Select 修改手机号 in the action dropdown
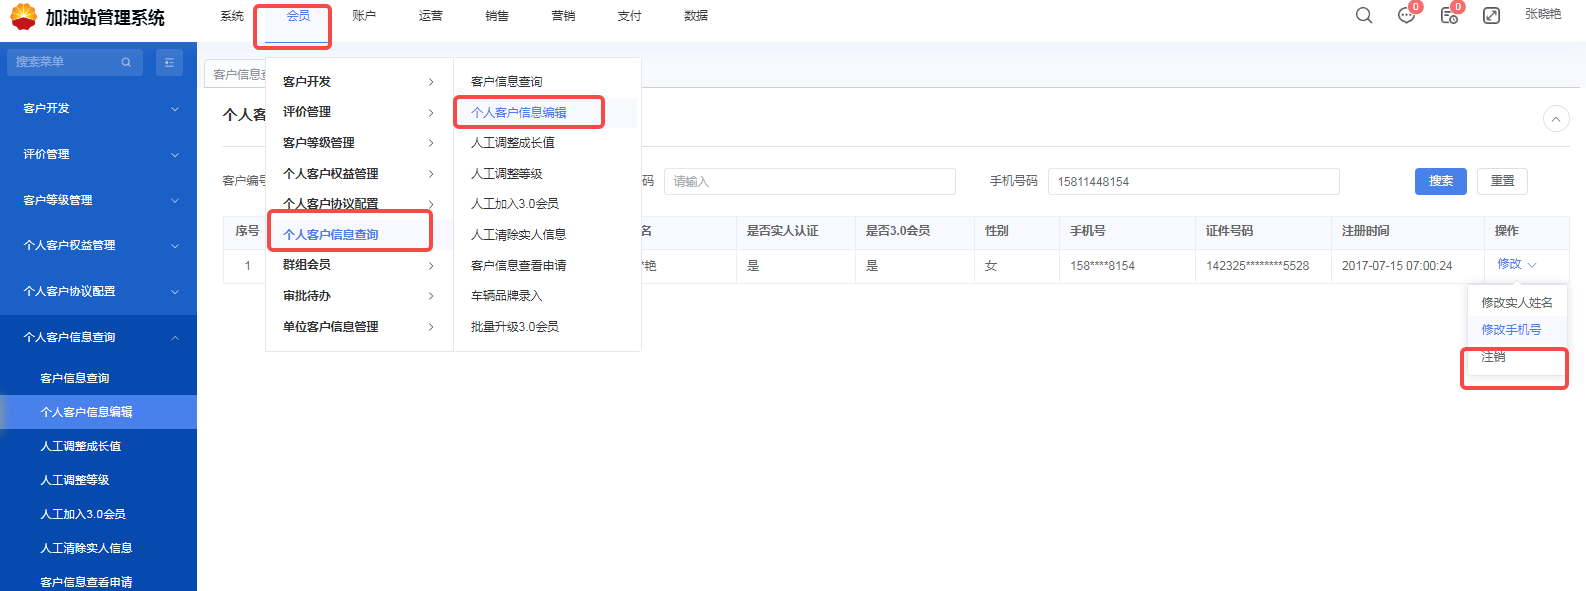Screen dimensions: 1586x591 (x=1511, y=329)
